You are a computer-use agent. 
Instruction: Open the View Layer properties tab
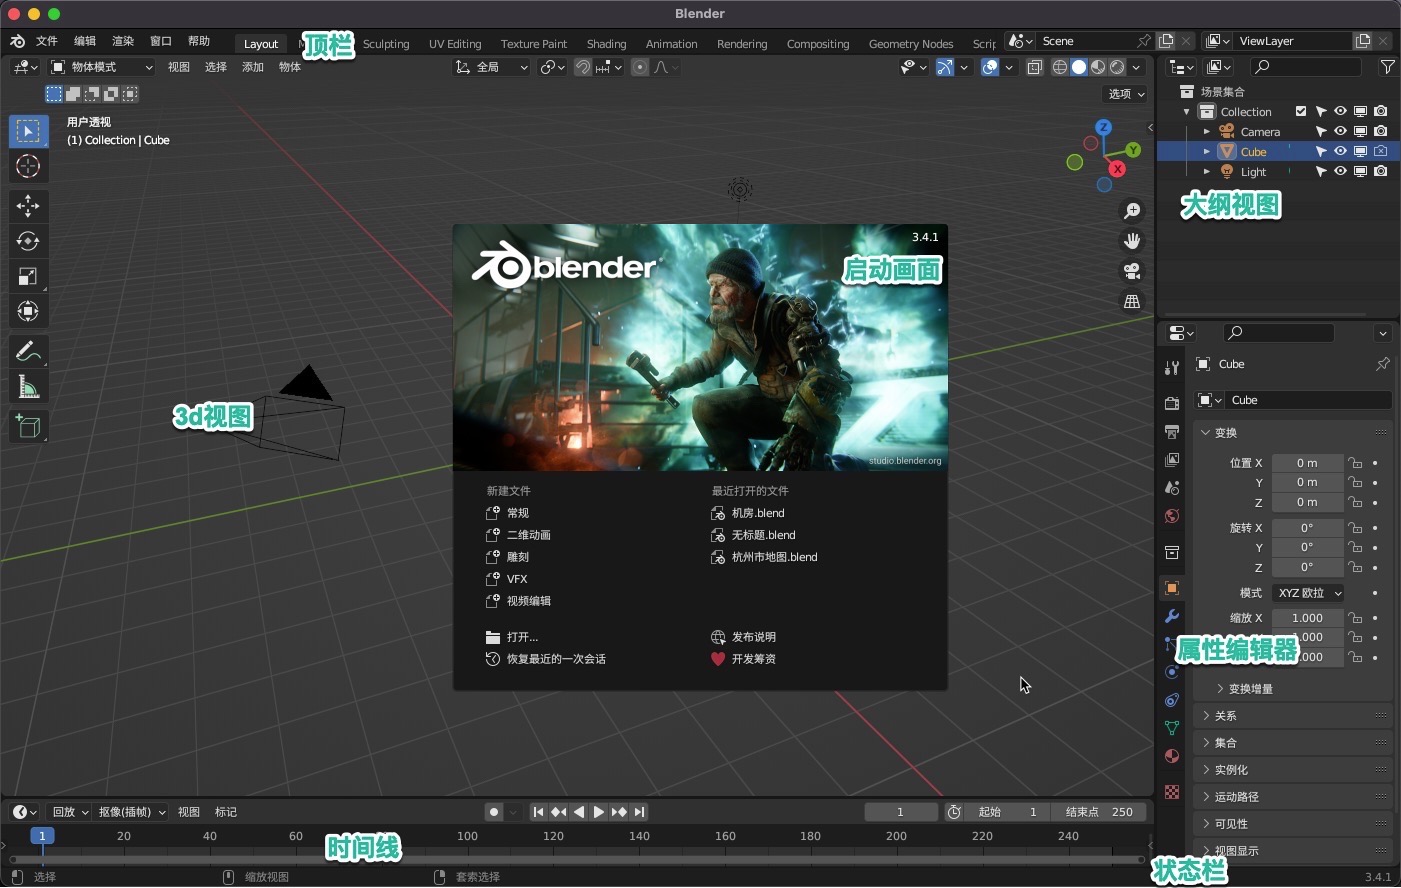click(x=1172, y=460)
